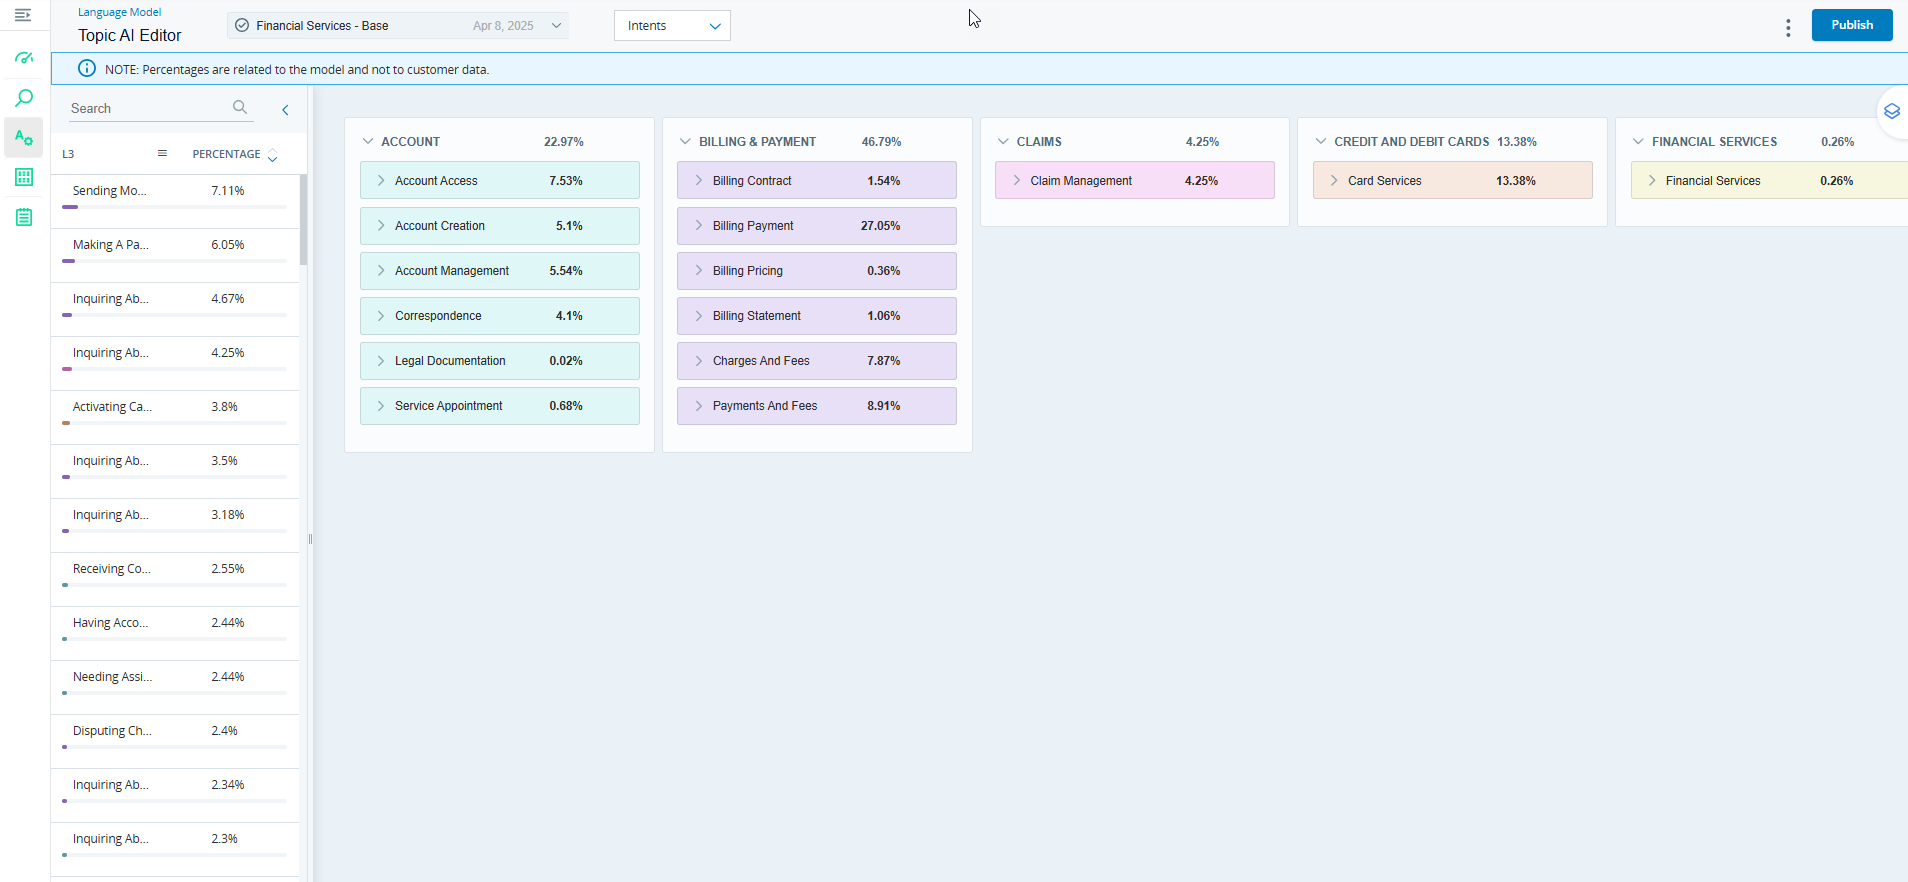Collapse the ACCOUNT category
The width and height of the screenshot is (1908, 882).
(368, 141)
